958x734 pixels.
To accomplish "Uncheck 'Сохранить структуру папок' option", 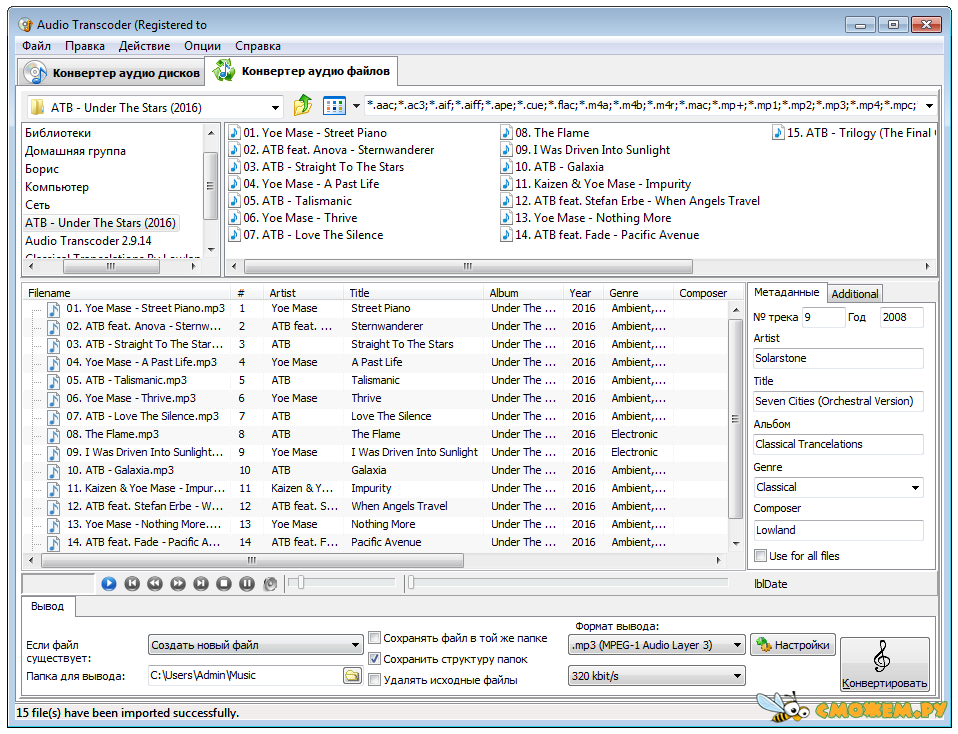I will (375, 659).
